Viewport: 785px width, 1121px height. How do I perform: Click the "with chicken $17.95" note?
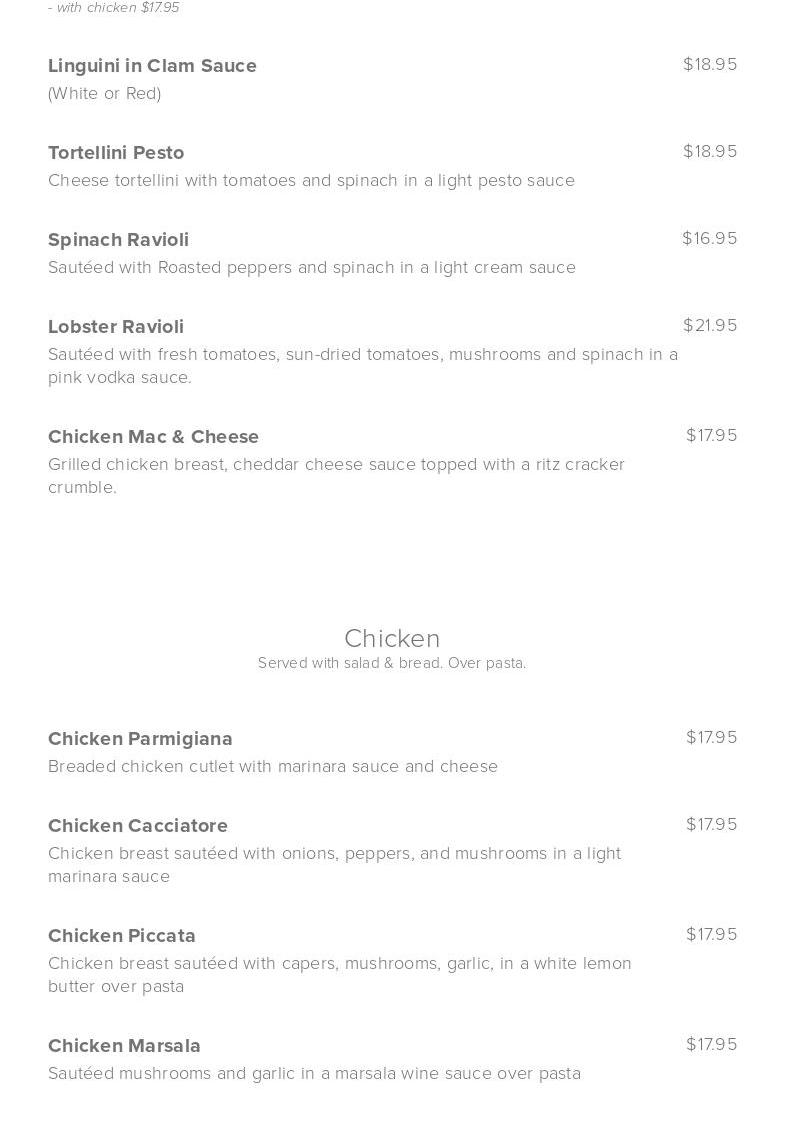(114, 8)
